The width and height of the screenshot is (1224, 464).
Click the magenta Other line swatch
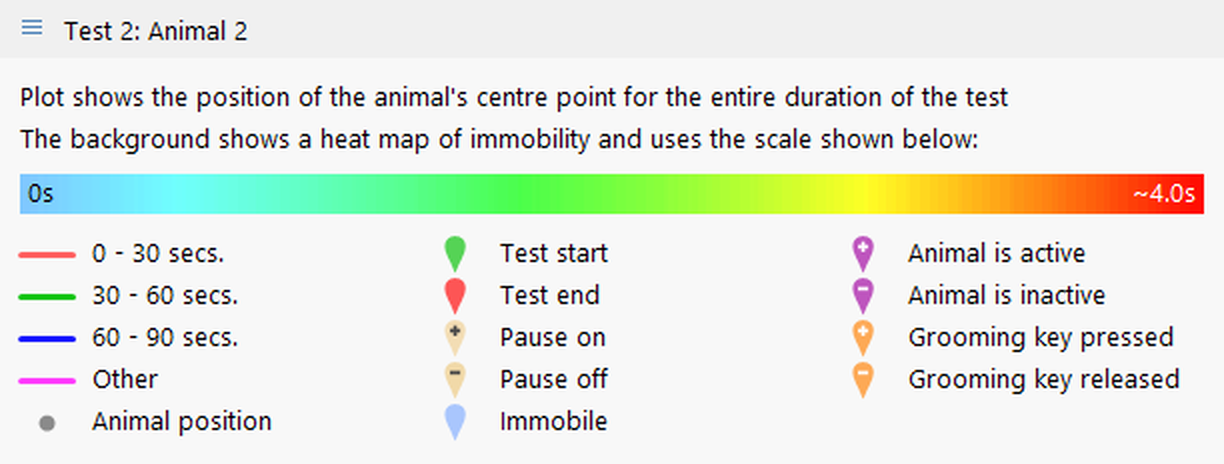pos(47,381)
